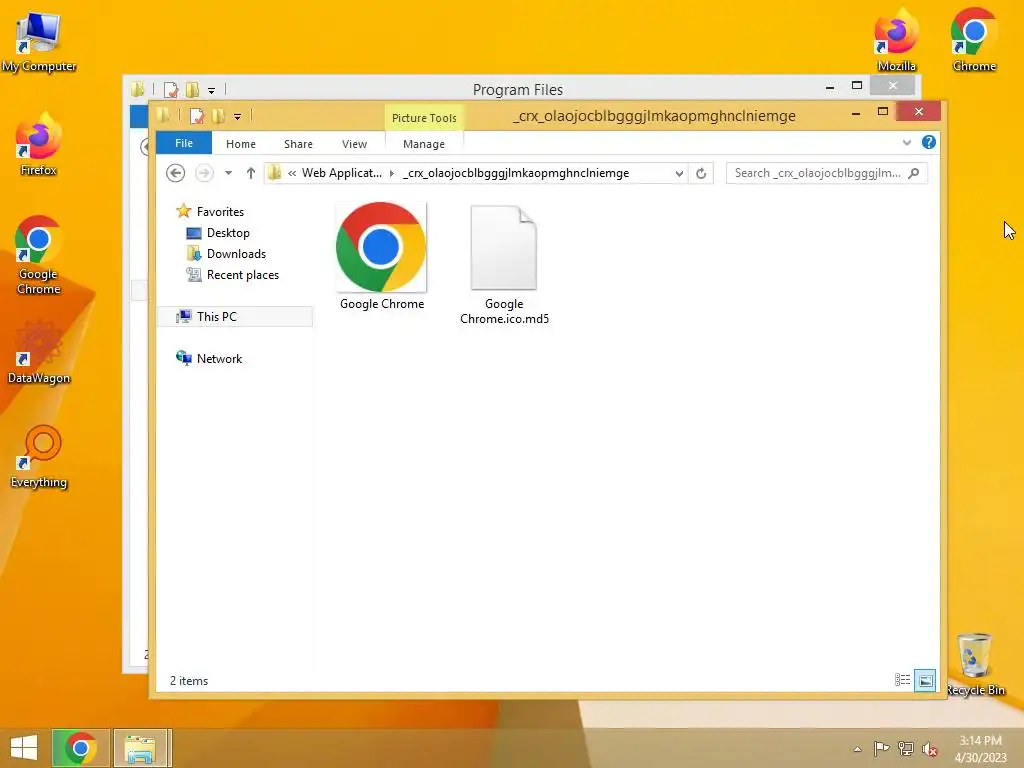The width and height of the screenshot is (1024, 768).
Task: Switch to the View ribbon tab
Action: click(354, 144)
